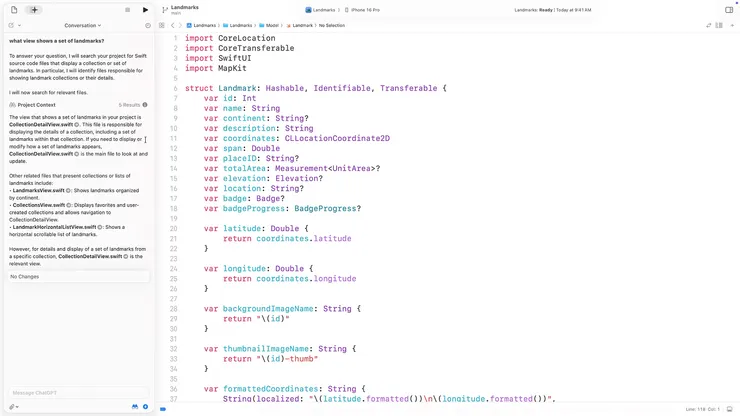
Task: Open the main branch source control icon
Action: [x=165, y=10]
